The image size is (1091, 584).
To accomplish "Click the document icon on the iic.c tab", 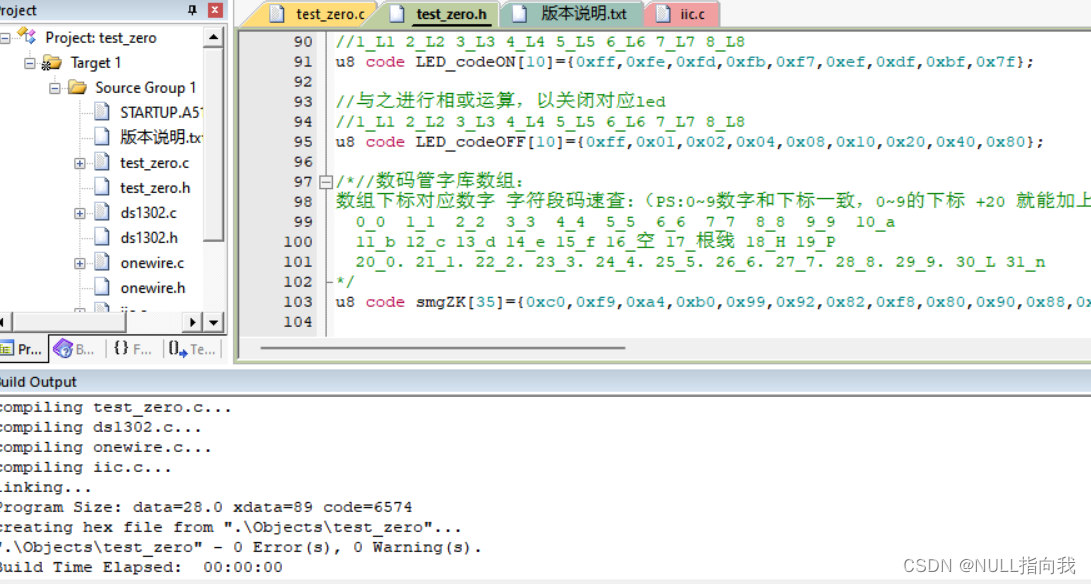I will (x=661, y=14).
